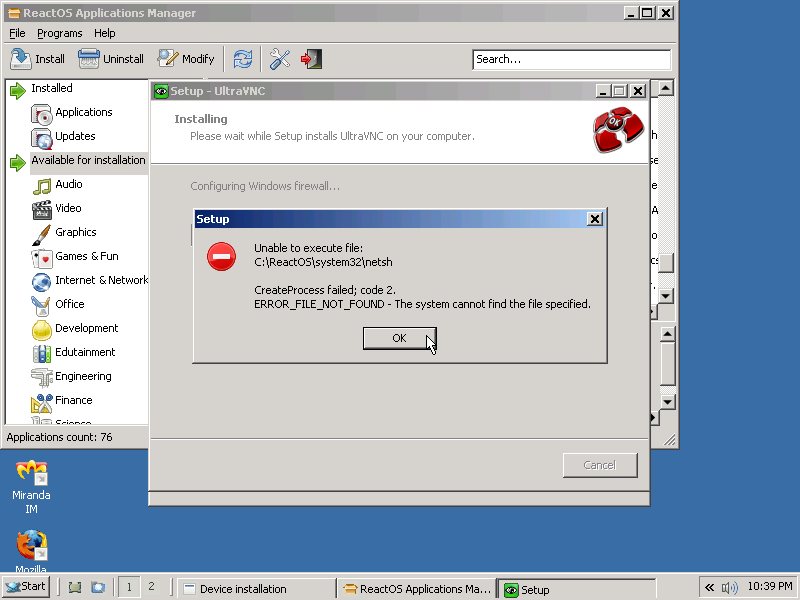Viewport: 800px width, 600px height.
Task: Select Available for installation node
Action: coord(88,160)
